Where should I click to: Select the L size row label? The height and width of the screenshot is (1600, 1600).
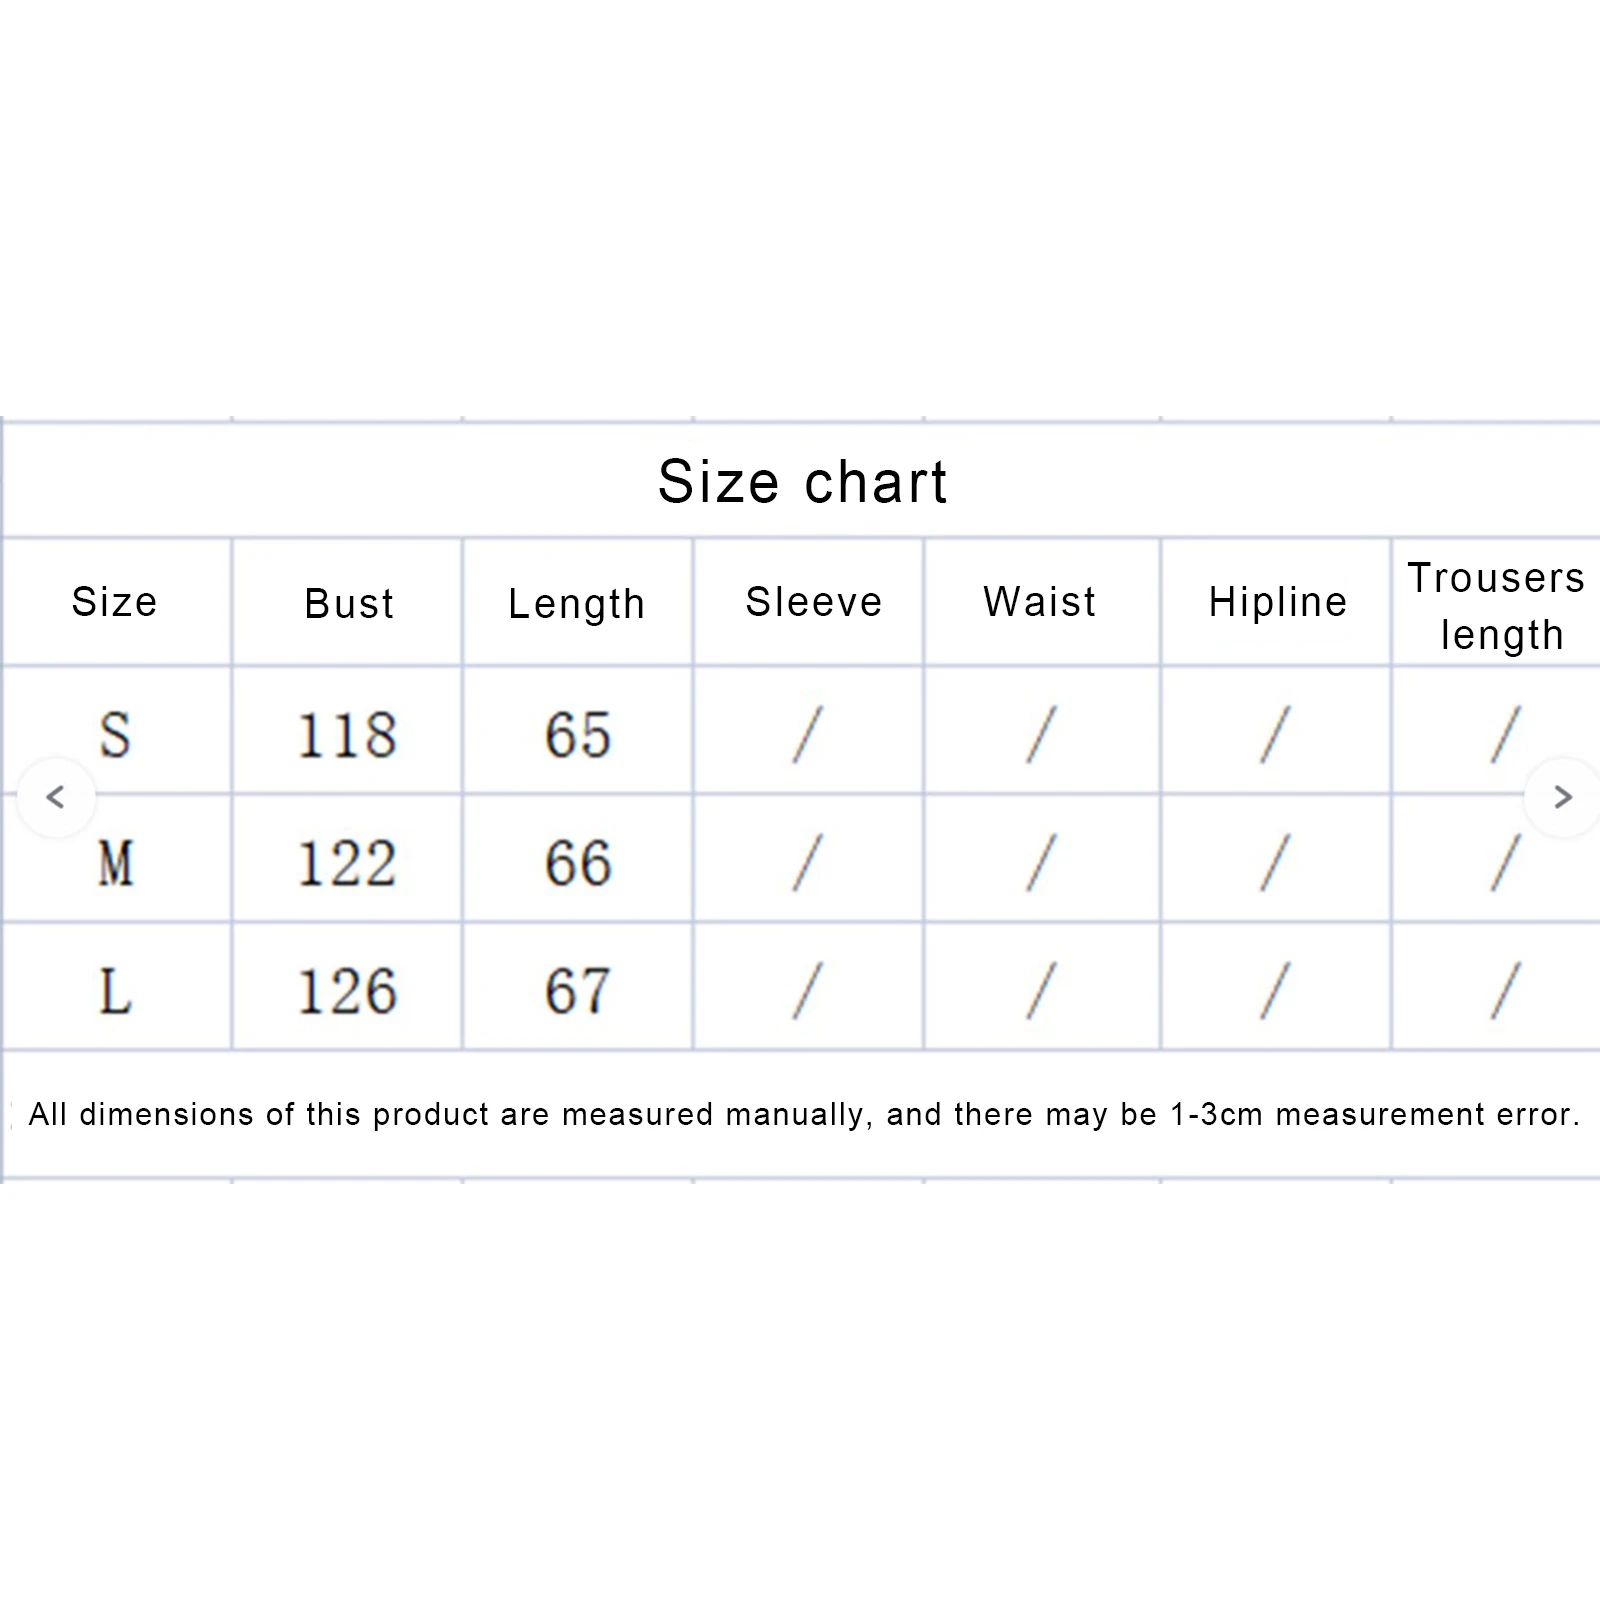[115, 991]
